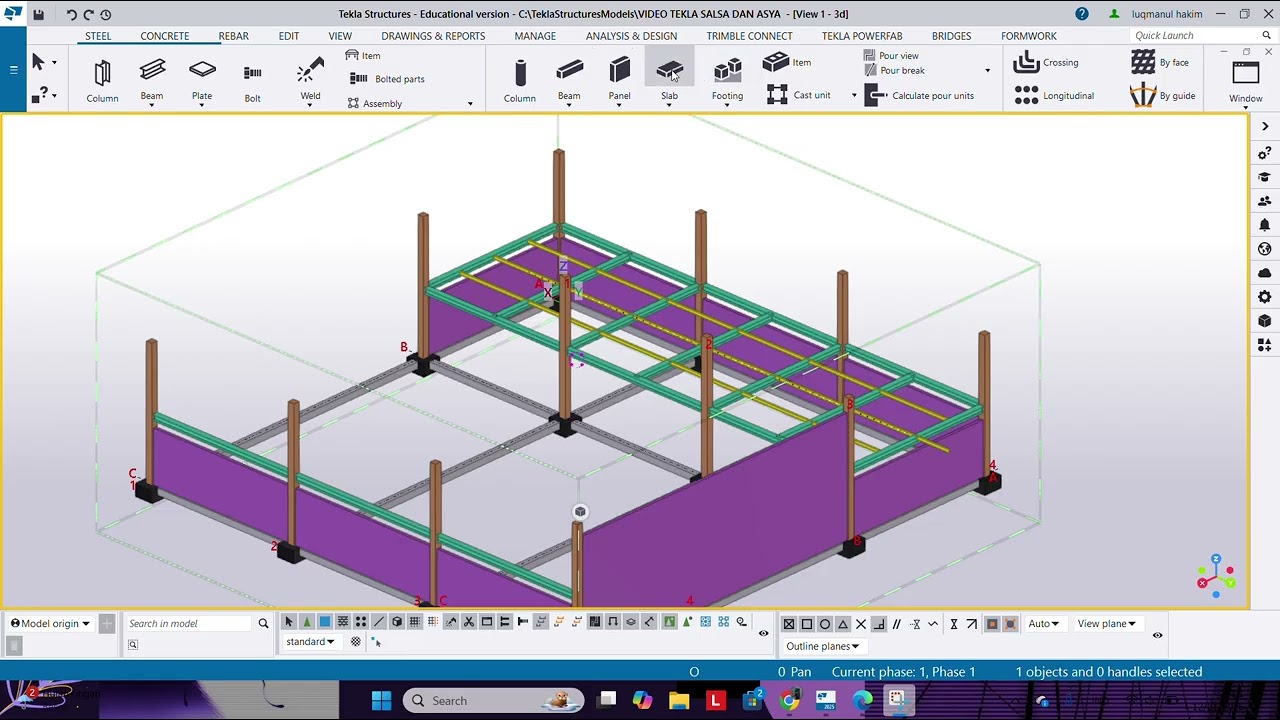Toggle the circle snap to center switch
This screenshot has width=1280, height=720.
825,624
